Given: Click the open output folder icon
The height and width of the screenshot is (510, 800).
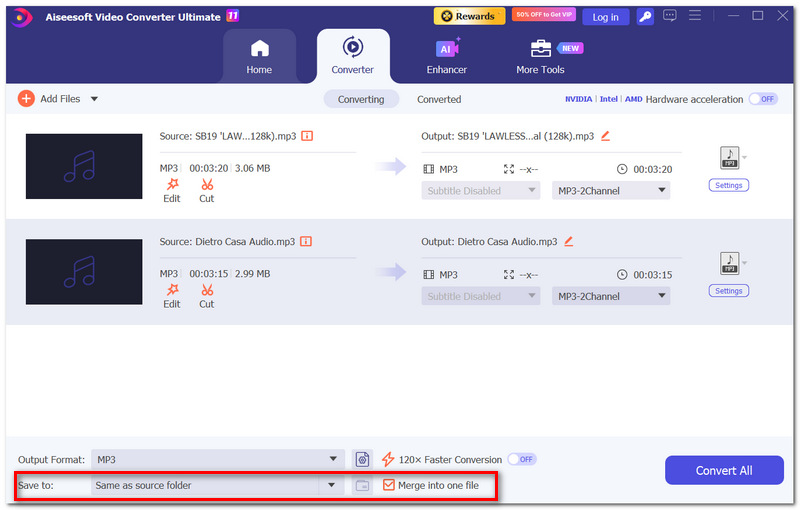Looking at the screenshot, I should 362,486.
